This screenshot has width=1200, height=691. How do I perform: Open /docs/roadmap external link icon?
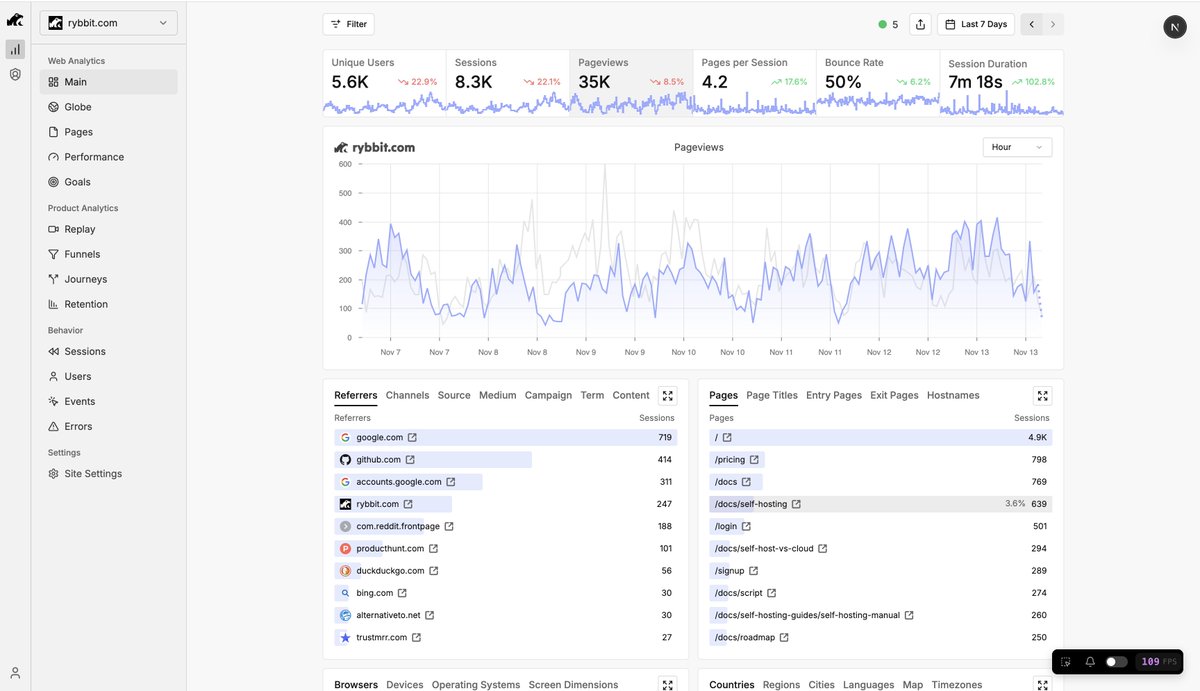point(784,637)
